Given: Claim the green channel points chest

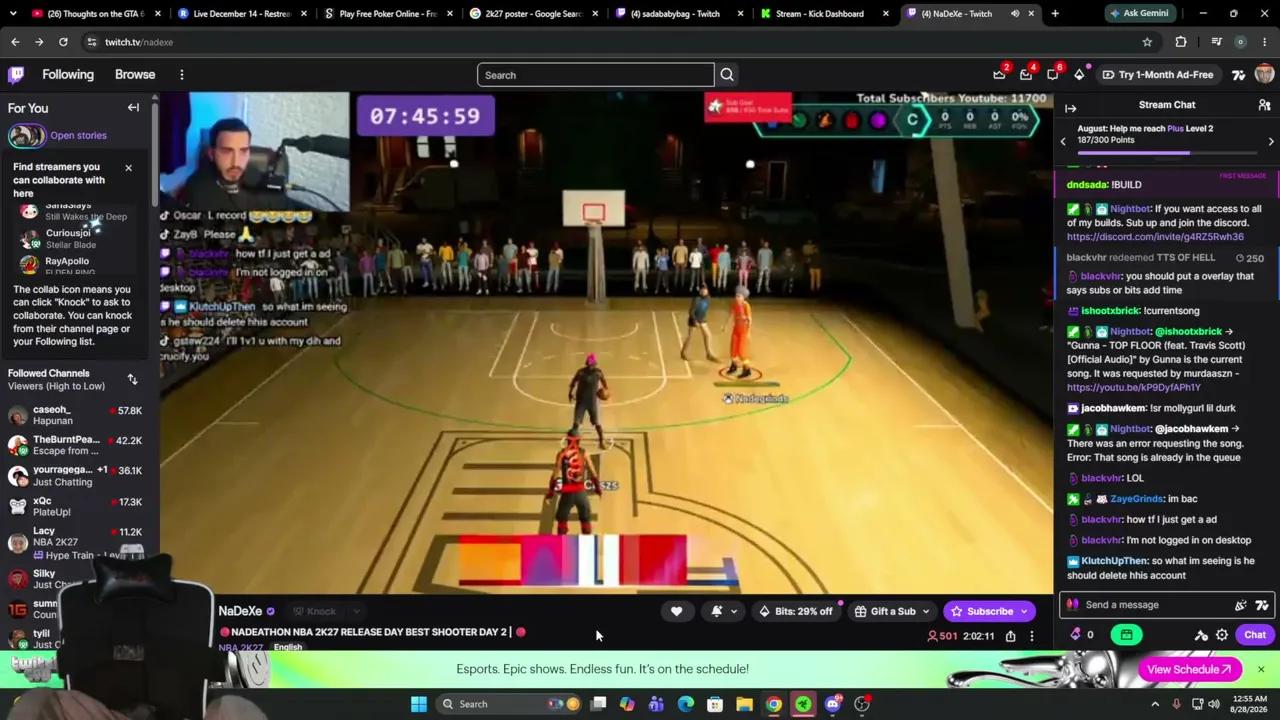Looking at the screenshot, I should point(1126,635).
